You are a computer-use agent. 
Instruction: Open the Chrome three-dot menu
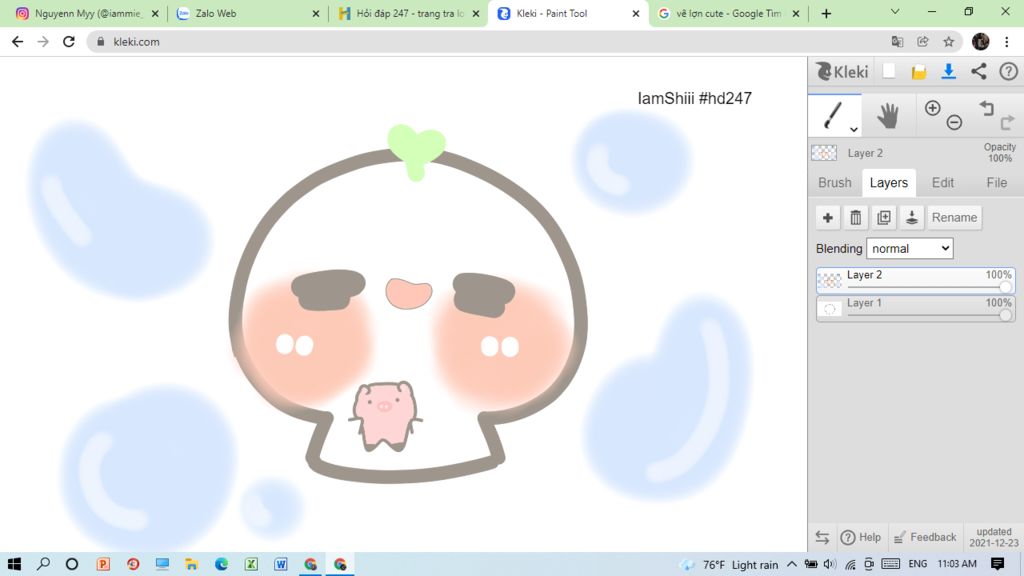pos(1007,41)
